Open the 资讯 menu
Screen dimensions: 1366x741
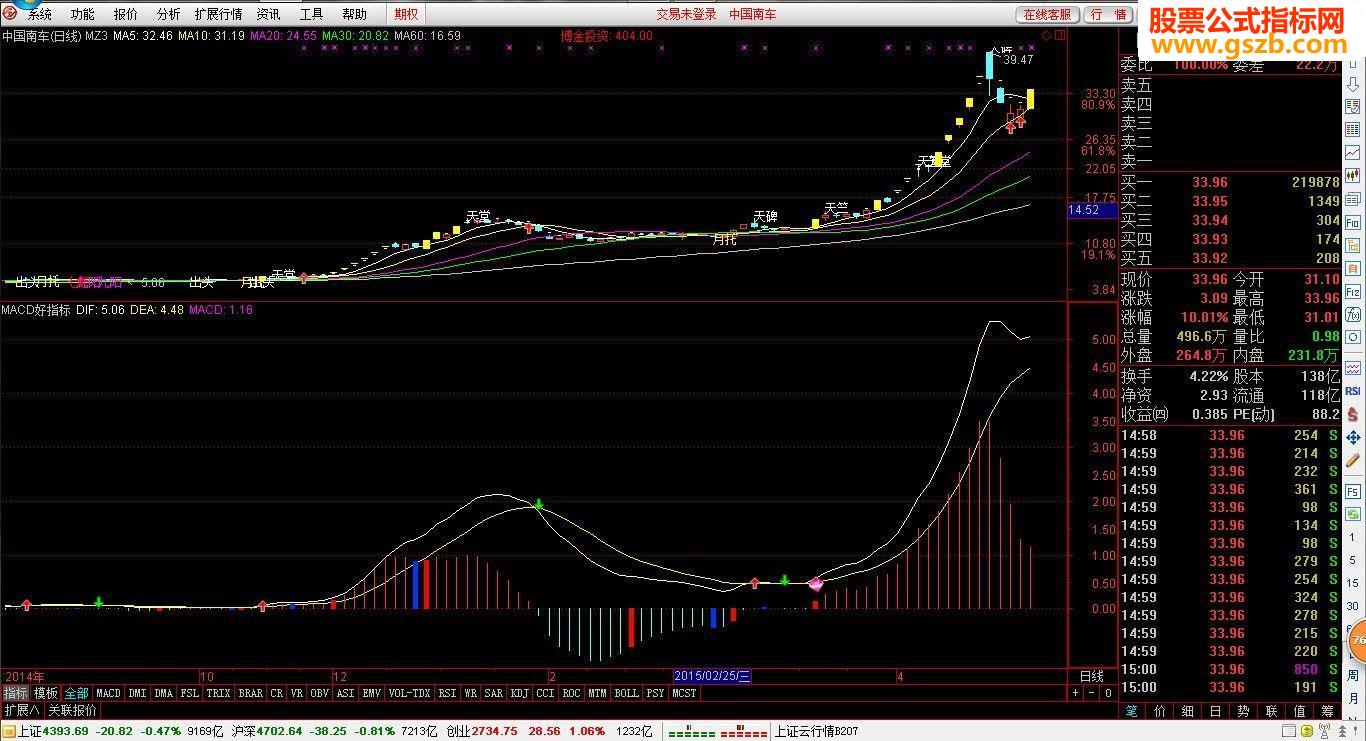click(x=268, y=14)
